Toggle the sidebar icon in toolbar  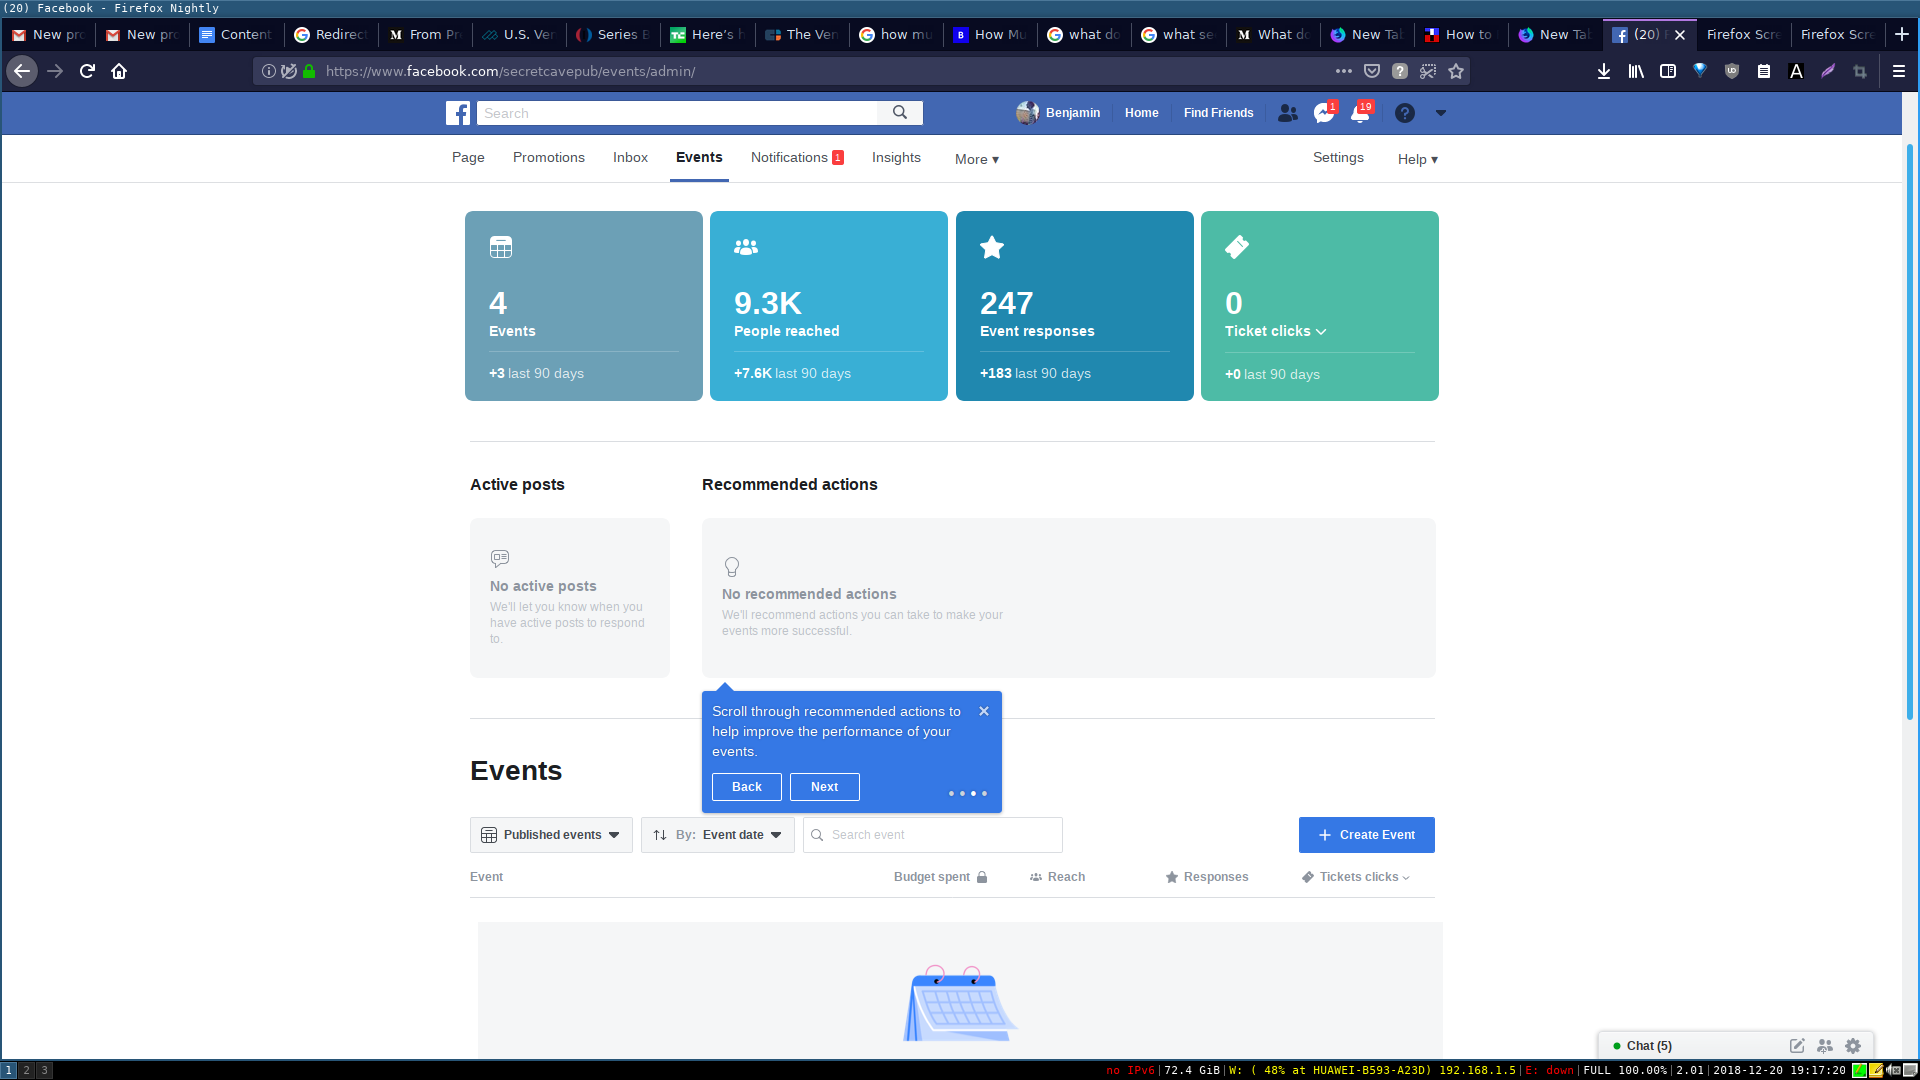coord(1668,71)
